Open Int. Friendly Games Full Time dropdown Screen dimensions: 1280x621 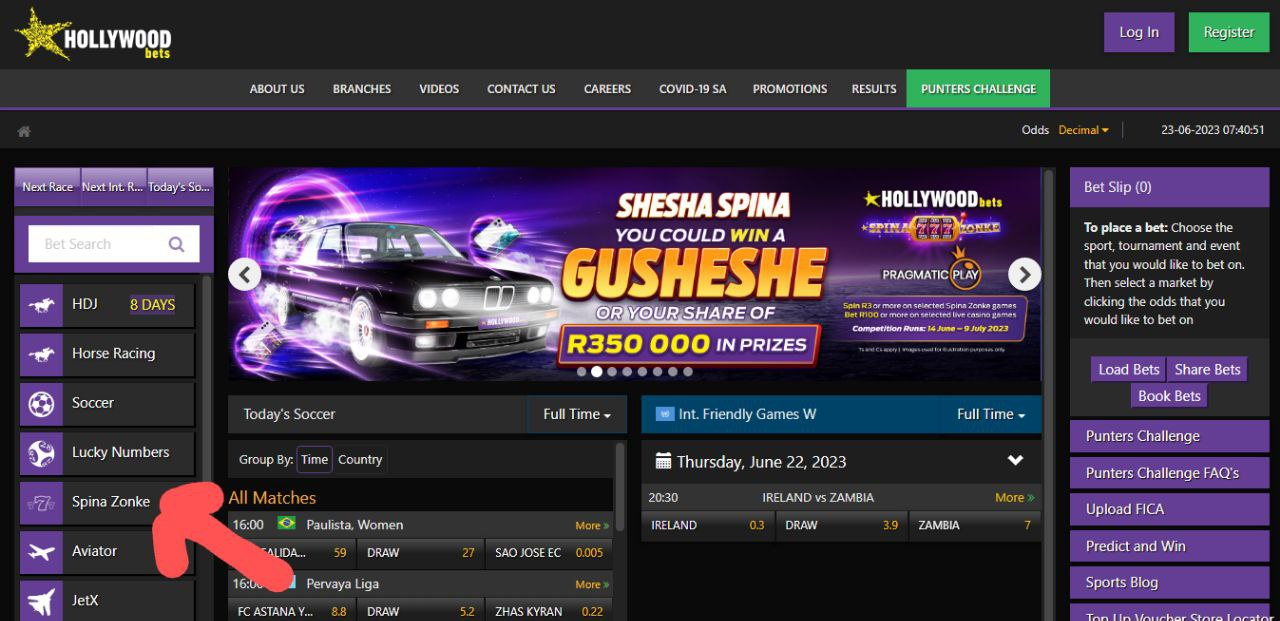click(x=991, y=414)
